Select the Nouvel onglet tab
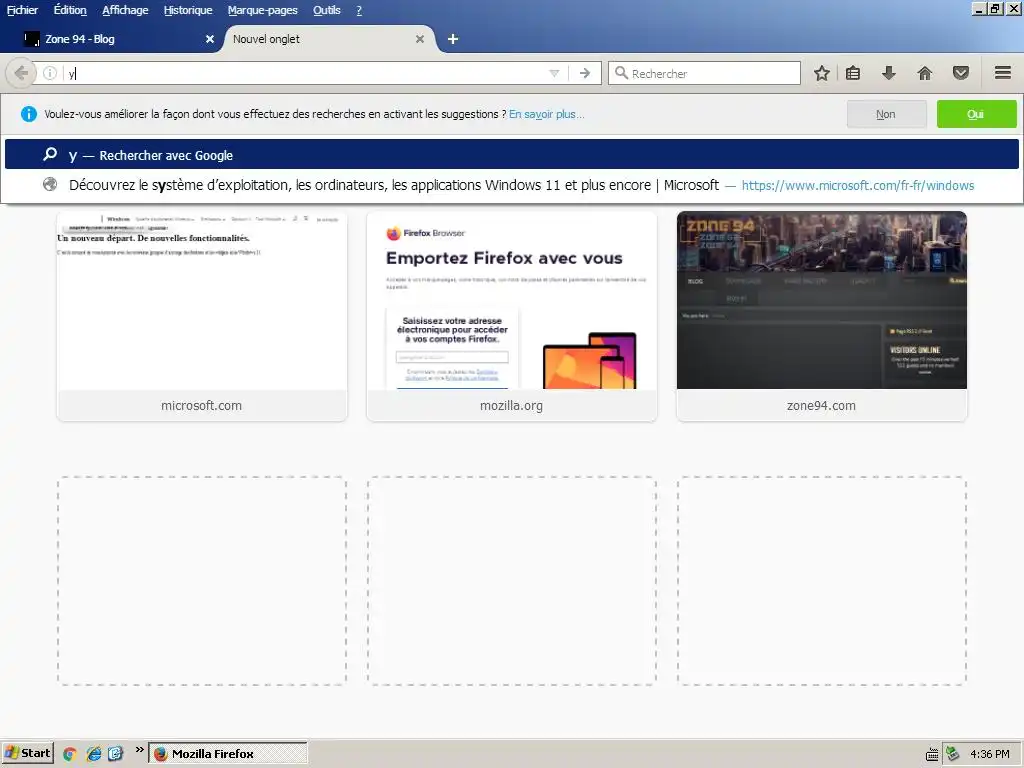1024x768 pixels. point(327,39)
